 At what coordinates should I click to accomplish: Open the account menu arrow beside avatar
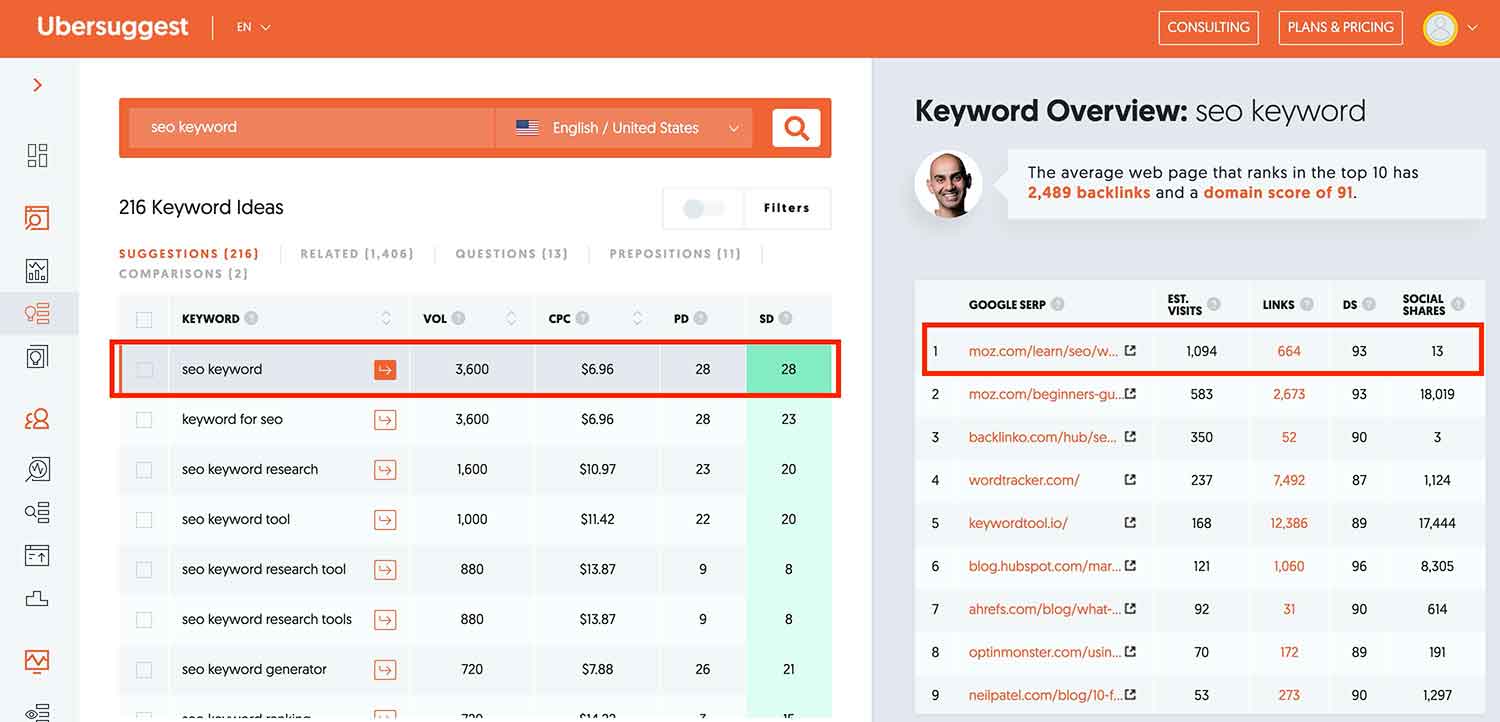(1473, 29)
